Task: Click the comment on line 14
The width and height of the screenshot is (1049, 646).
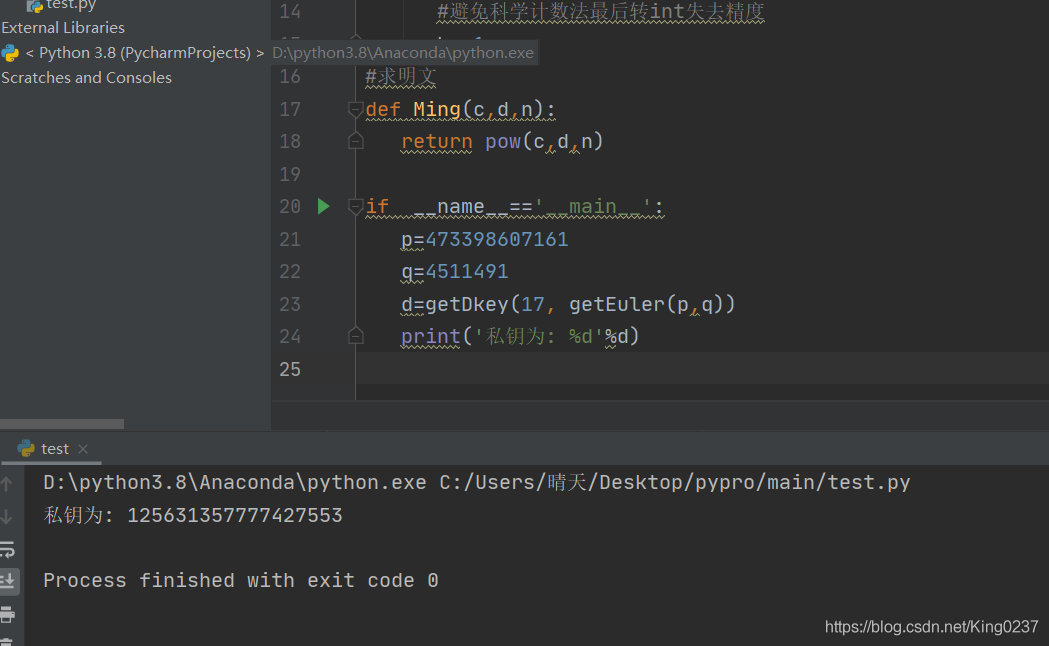Action: tap(600, 11)
